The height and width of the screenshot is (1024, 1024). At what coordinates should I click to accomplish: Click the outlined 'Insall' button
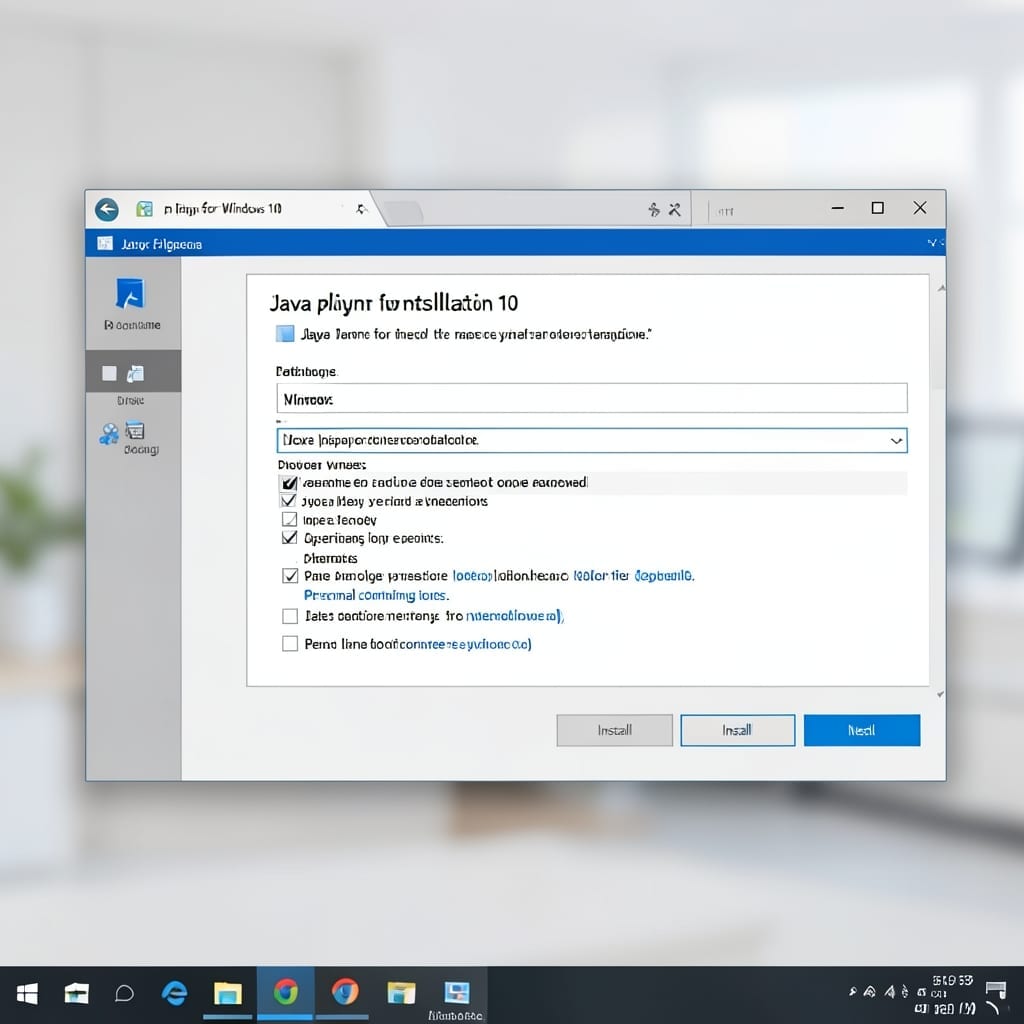[x=737, y=730]
